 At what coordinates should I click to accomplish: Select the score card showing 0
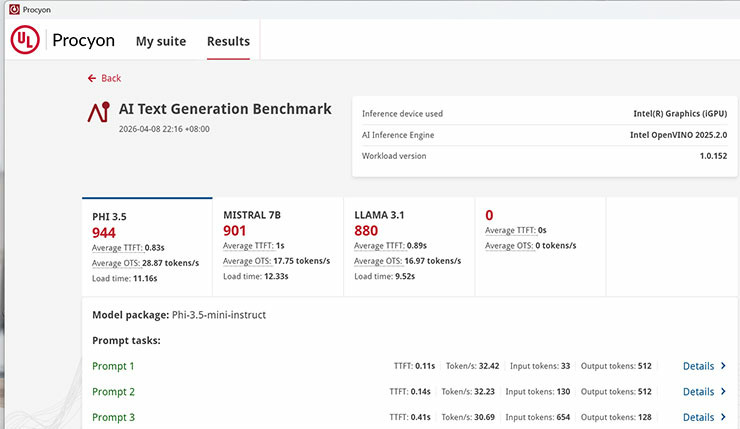[x=540, y=246]
